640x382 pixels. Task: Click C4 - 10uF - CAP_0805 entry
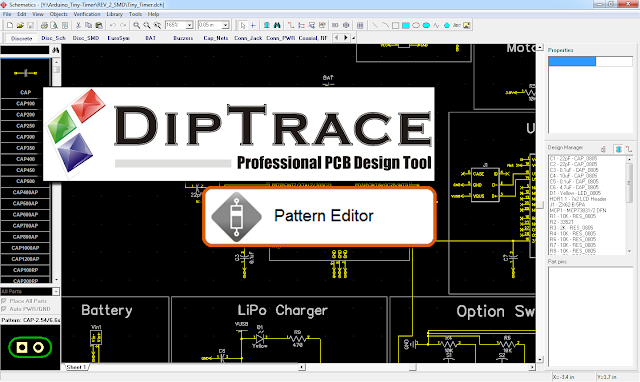coord(574,175)
